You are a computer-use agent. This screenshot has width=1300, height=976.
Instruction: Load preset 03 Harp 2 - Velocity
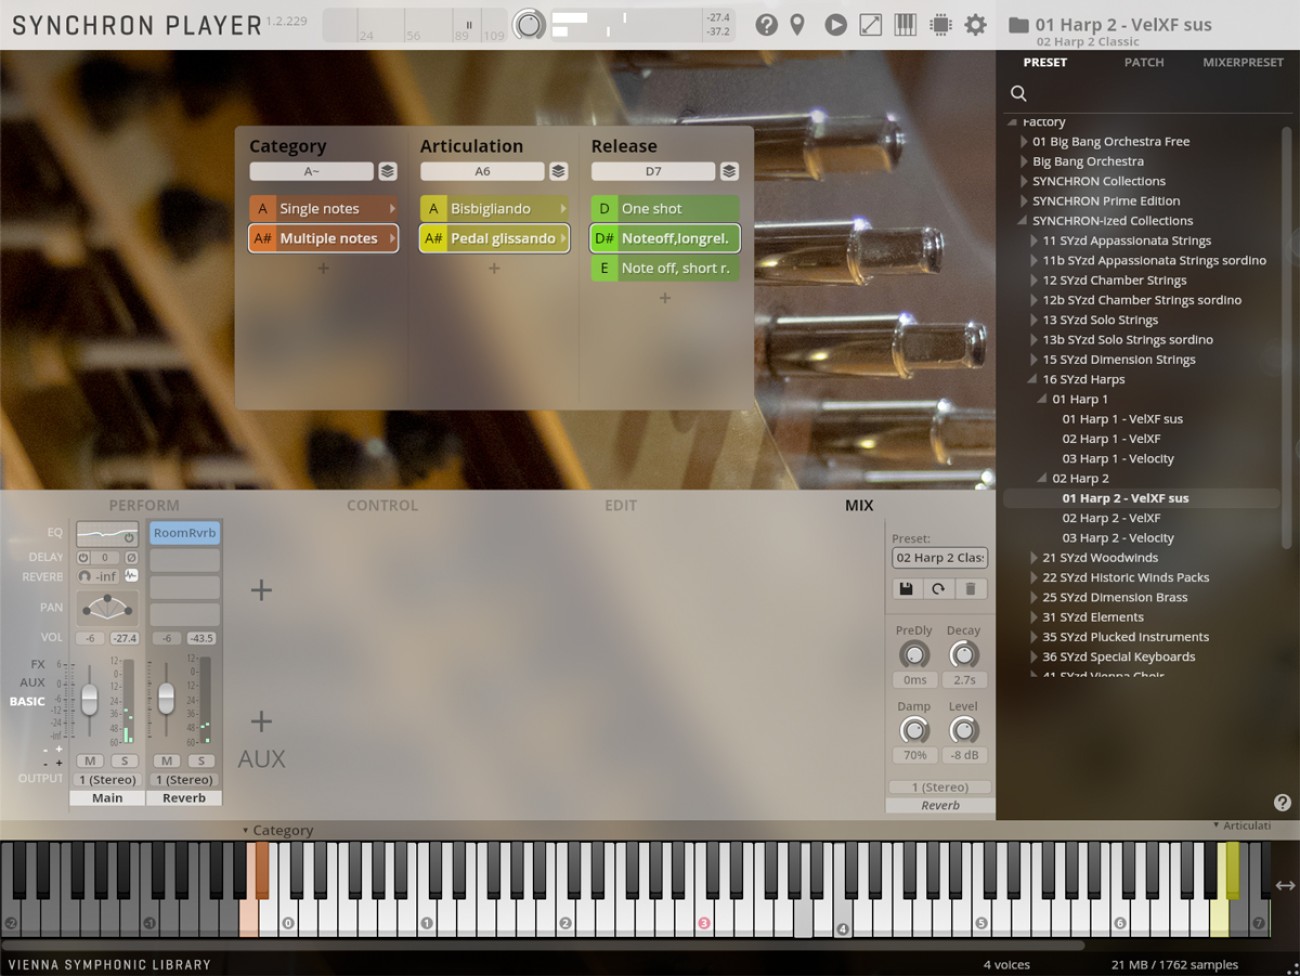click(1117, 537)
